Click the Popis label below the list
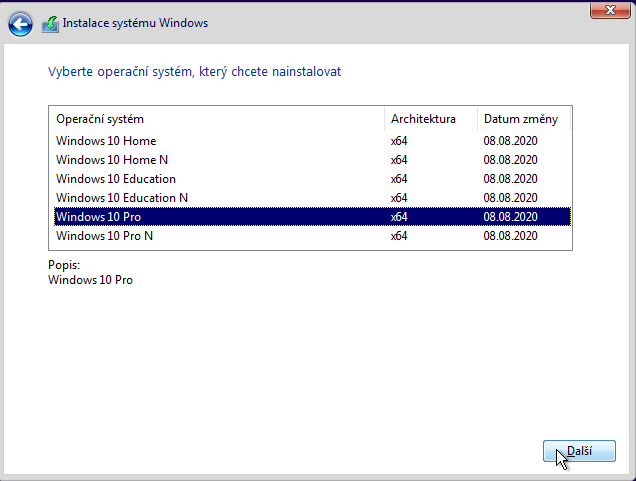The image size is (636, 481). (x=64, y=265)
